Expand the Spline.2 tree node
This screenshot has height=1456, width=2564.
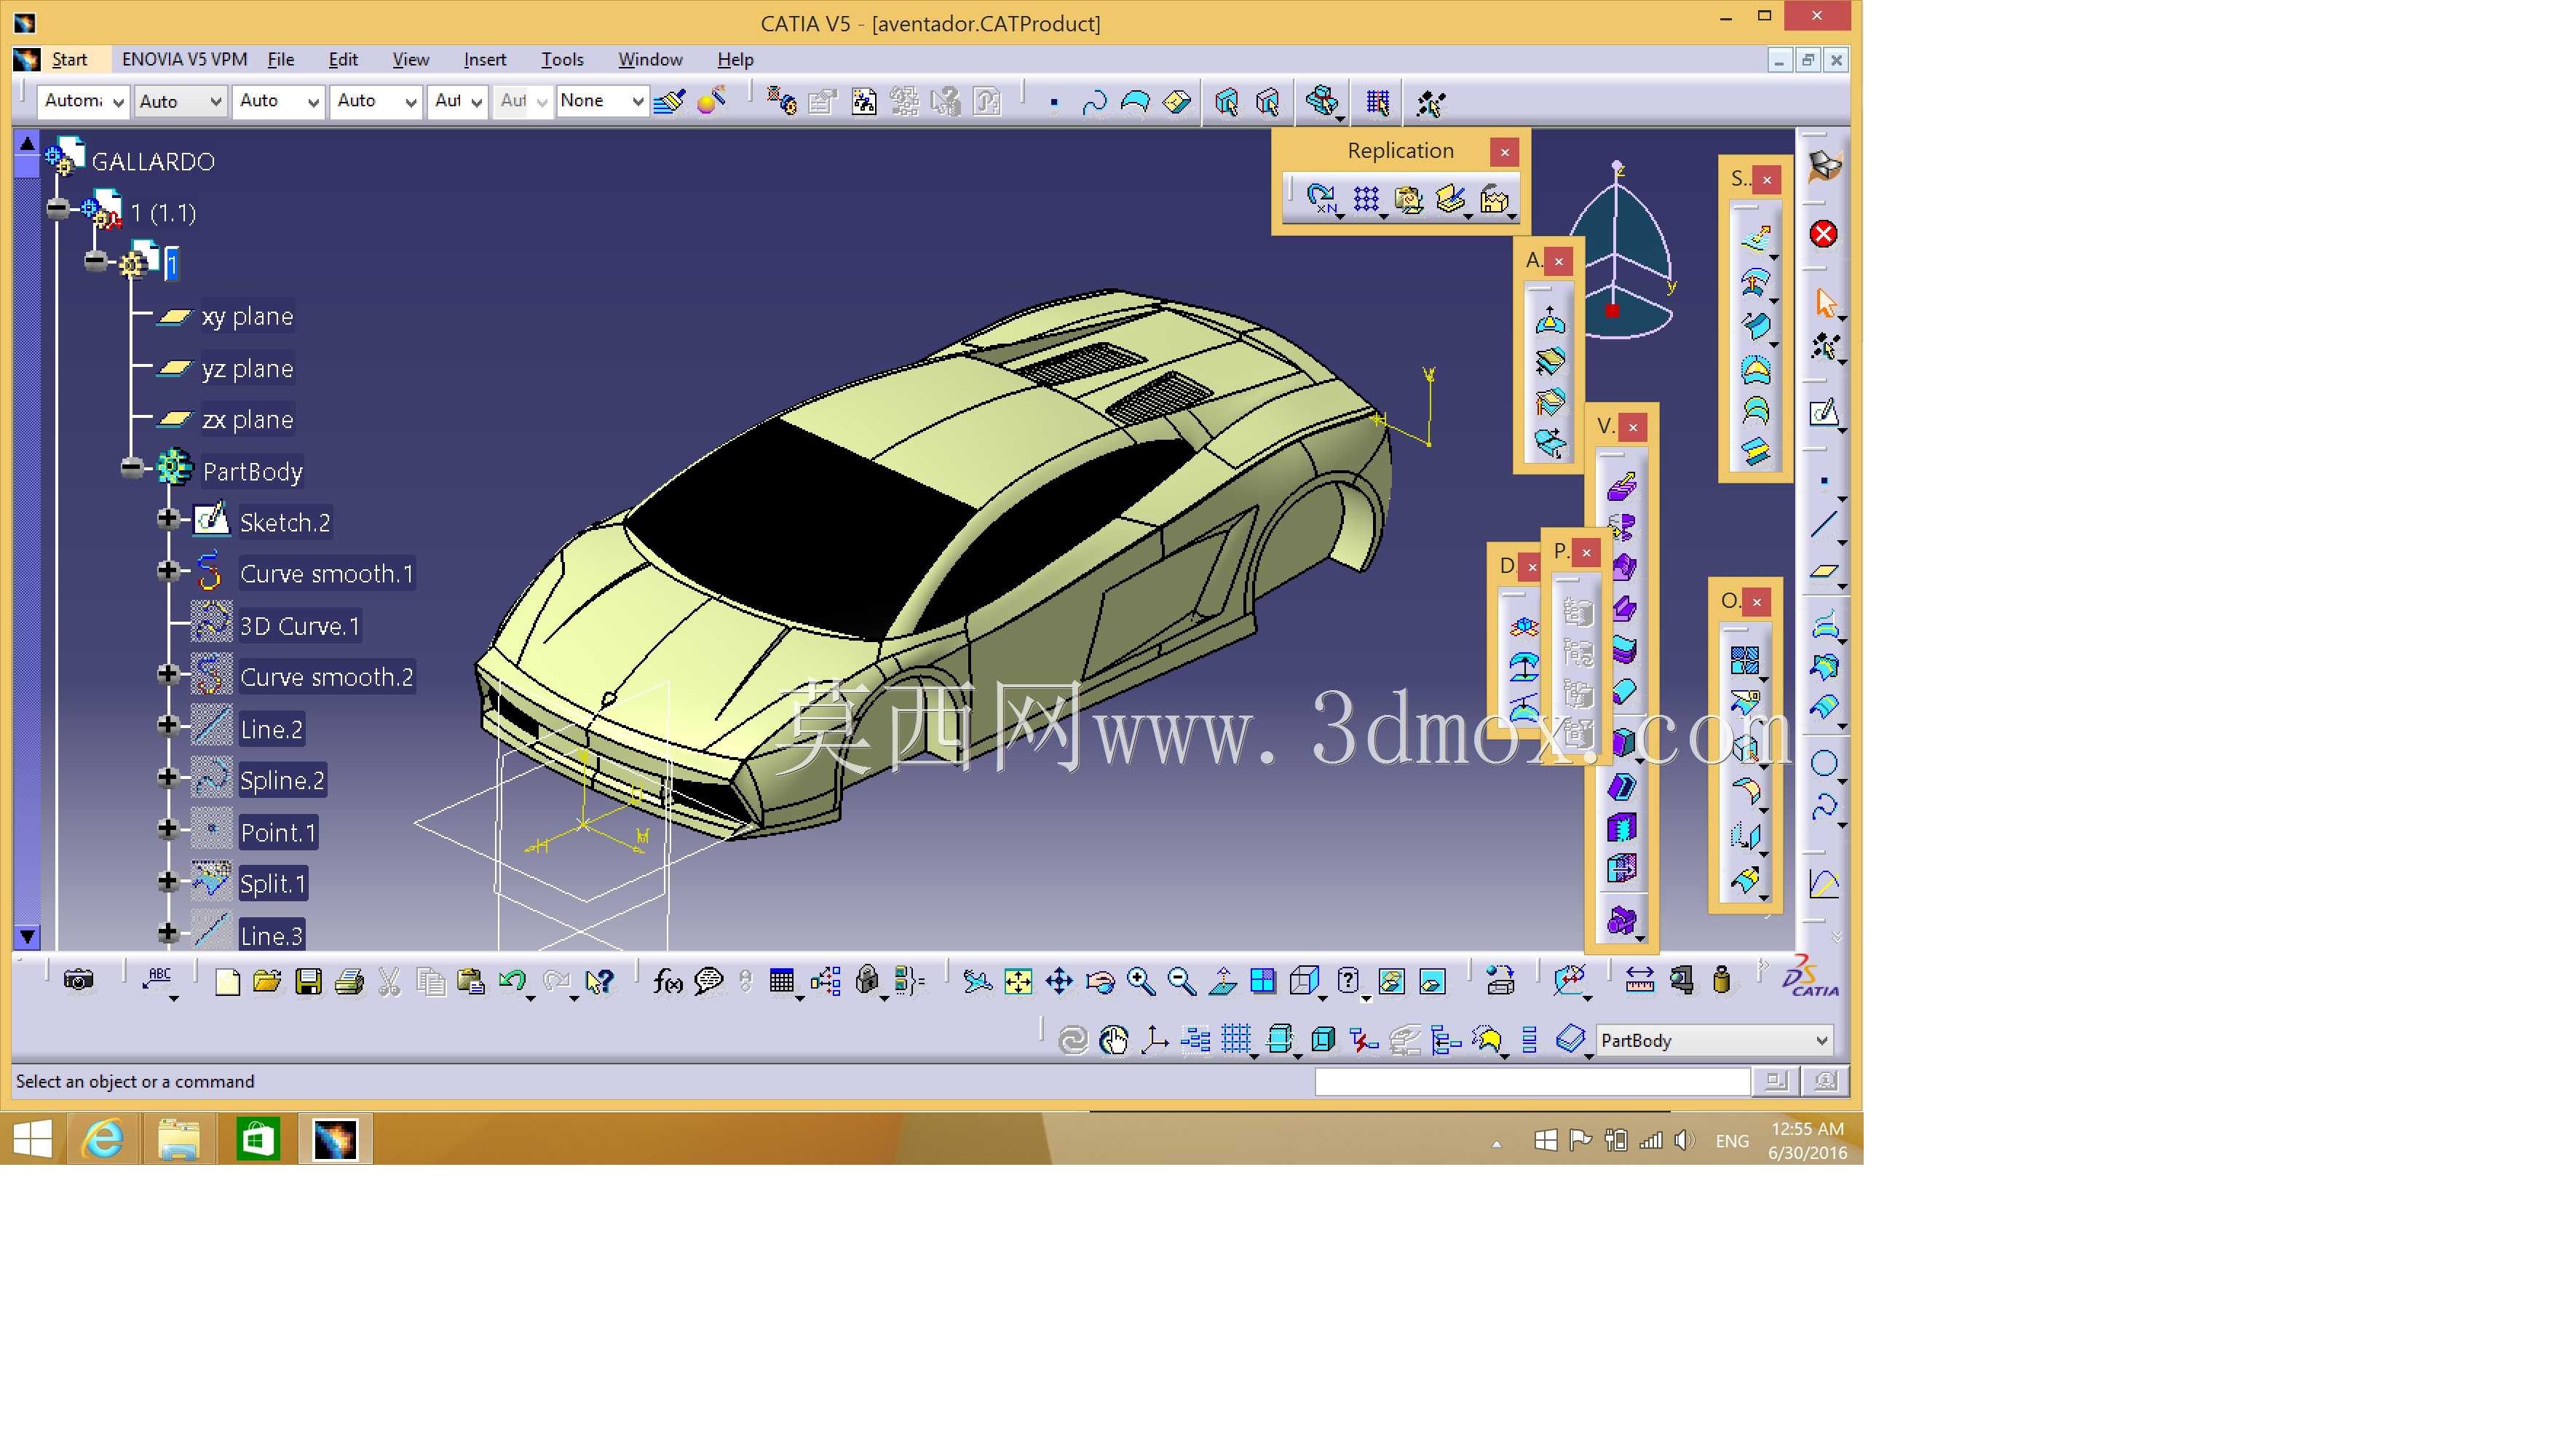(168, 777)
